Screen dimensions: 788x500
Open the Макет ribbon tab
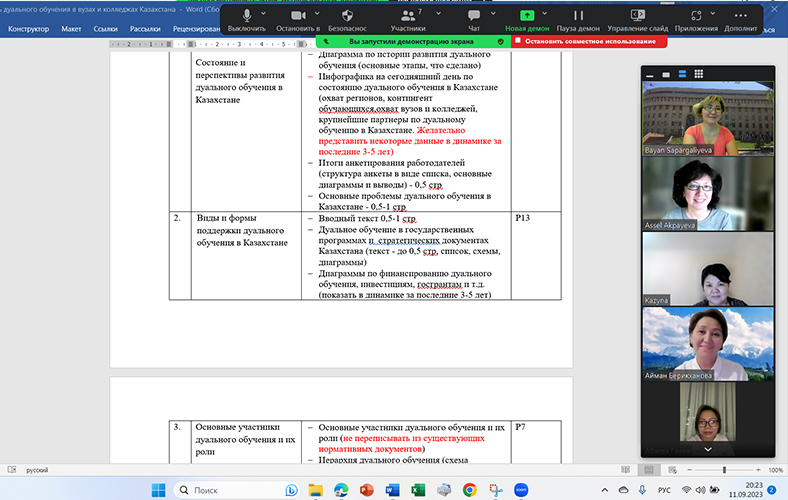(x=71, y=29)
